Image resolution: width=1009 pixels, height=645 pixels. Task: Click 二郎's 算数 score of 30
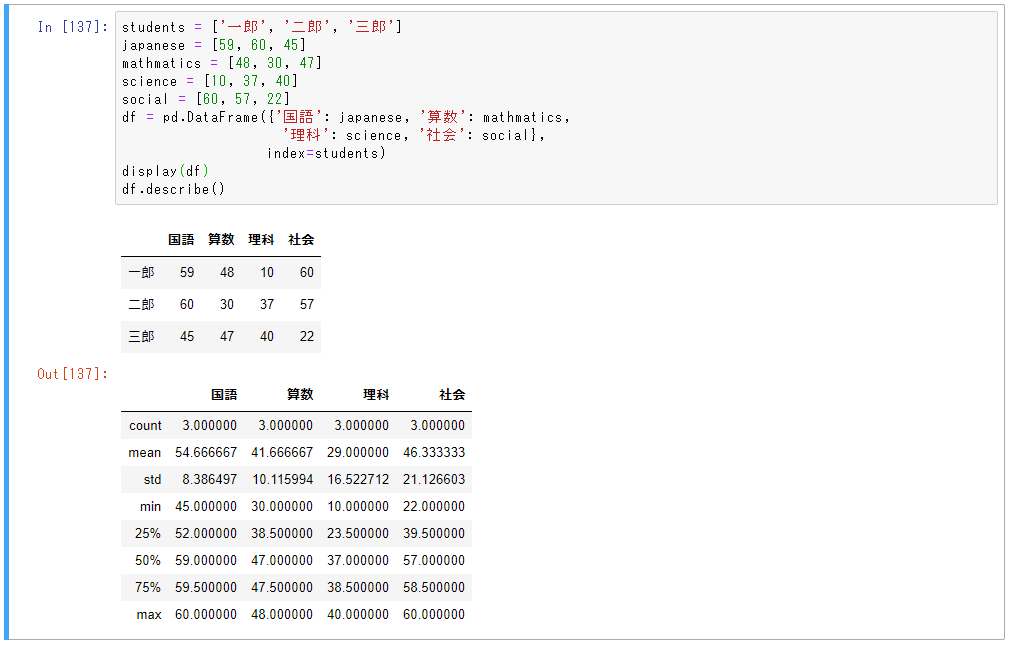click(x=227, y=304)
